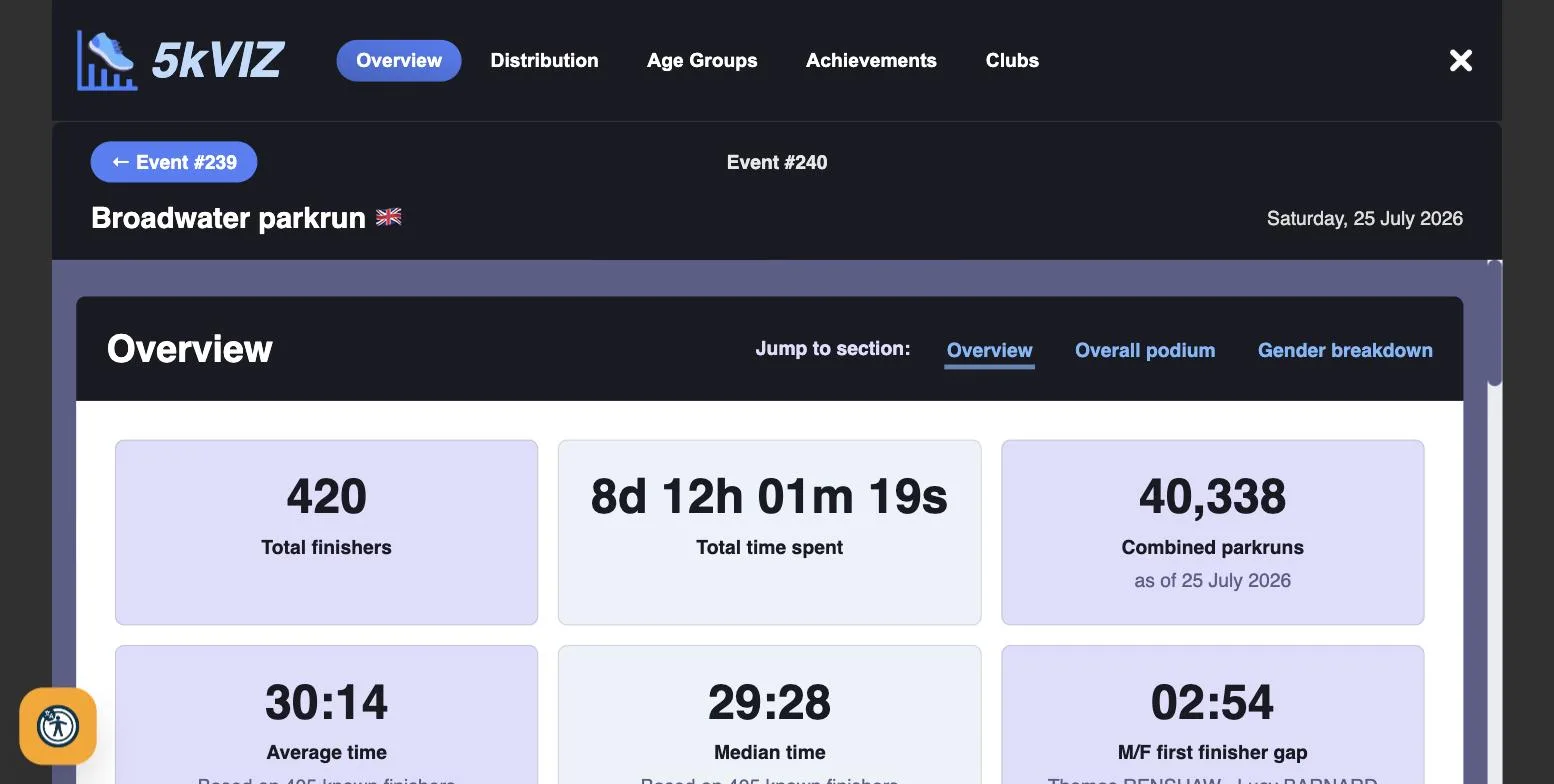Jump to the Overall podium section

(1145, 351)
